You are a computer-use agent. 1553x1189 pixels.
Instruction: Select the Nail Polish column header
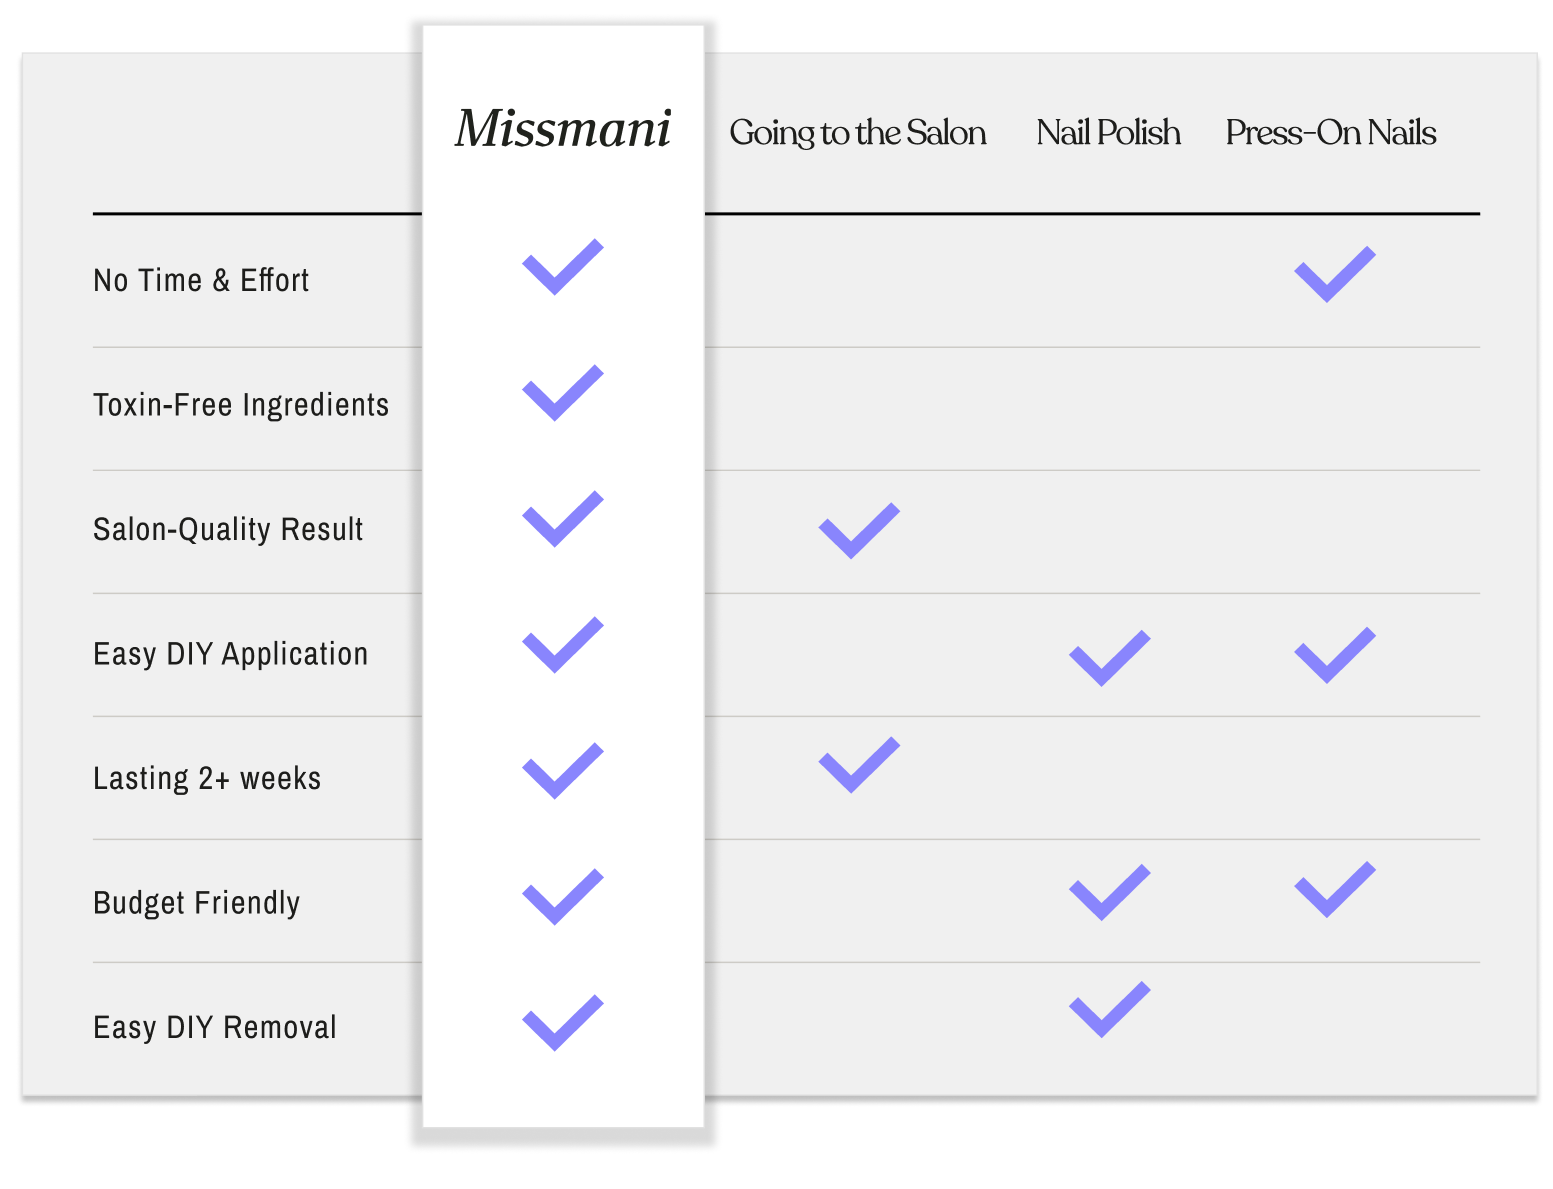pyautogui.click(x=1108, y=133)
